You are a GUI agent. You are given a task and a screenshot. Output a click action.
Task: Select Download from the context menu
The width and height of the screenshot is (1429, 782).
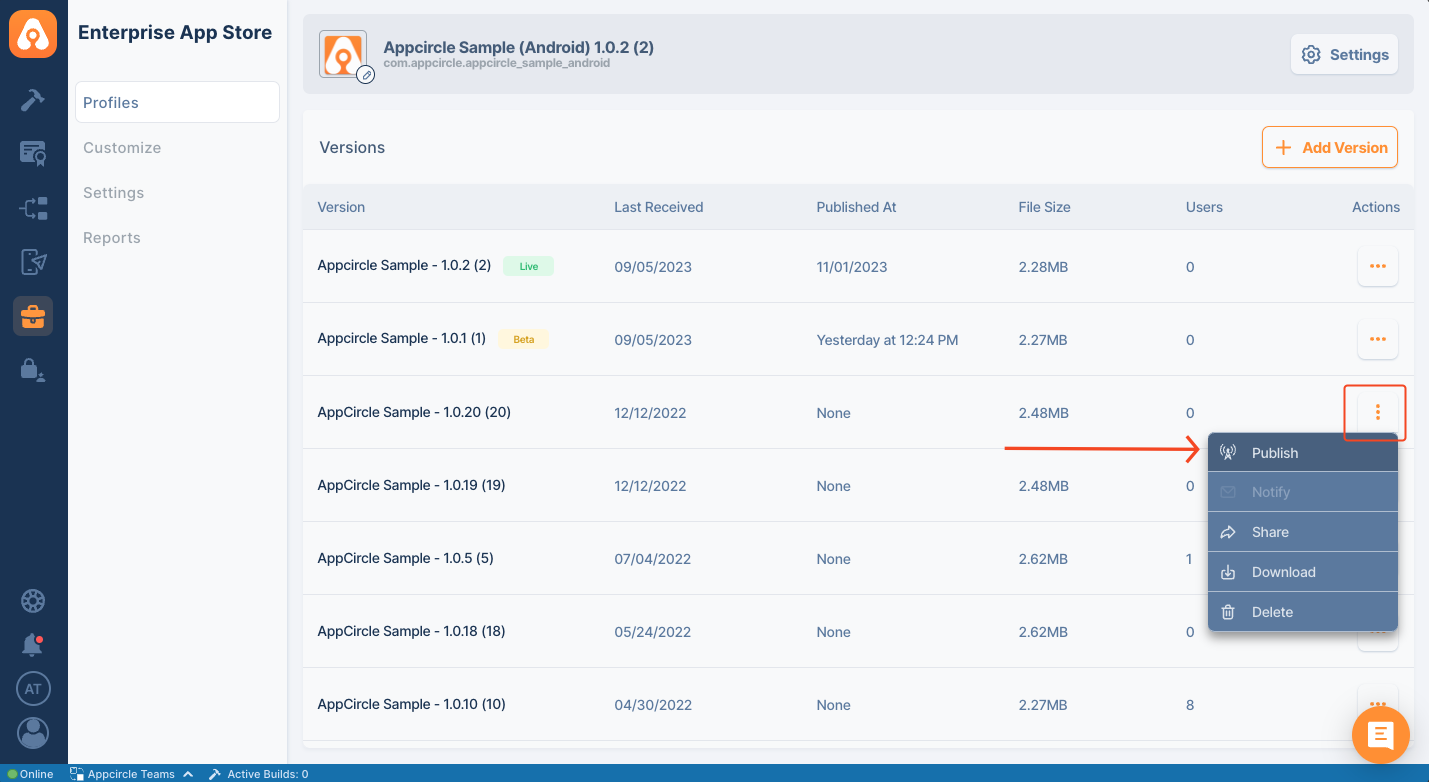(x=1302, y=572)
